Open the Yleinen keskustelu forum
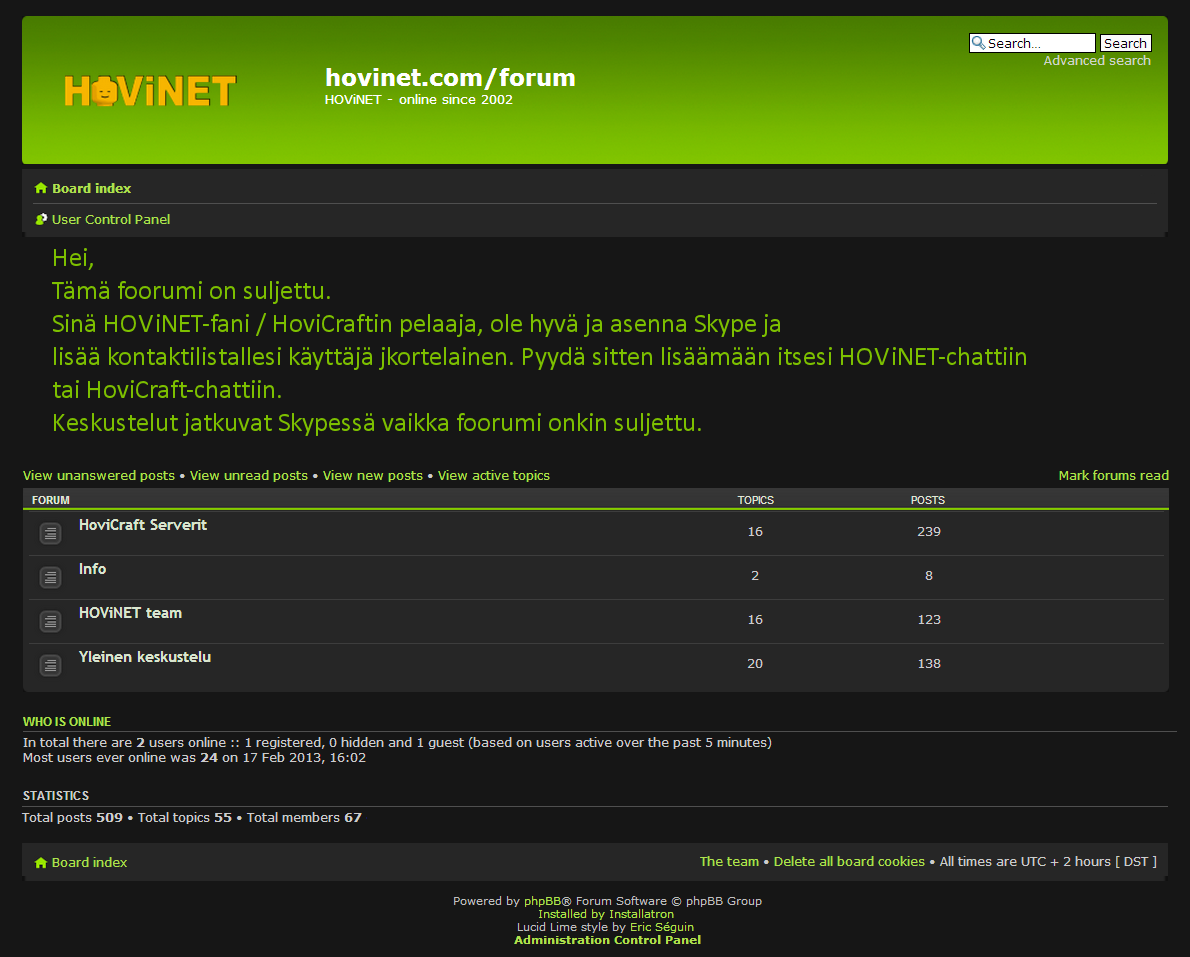The image size is (1190, 957). coord(145,657)
